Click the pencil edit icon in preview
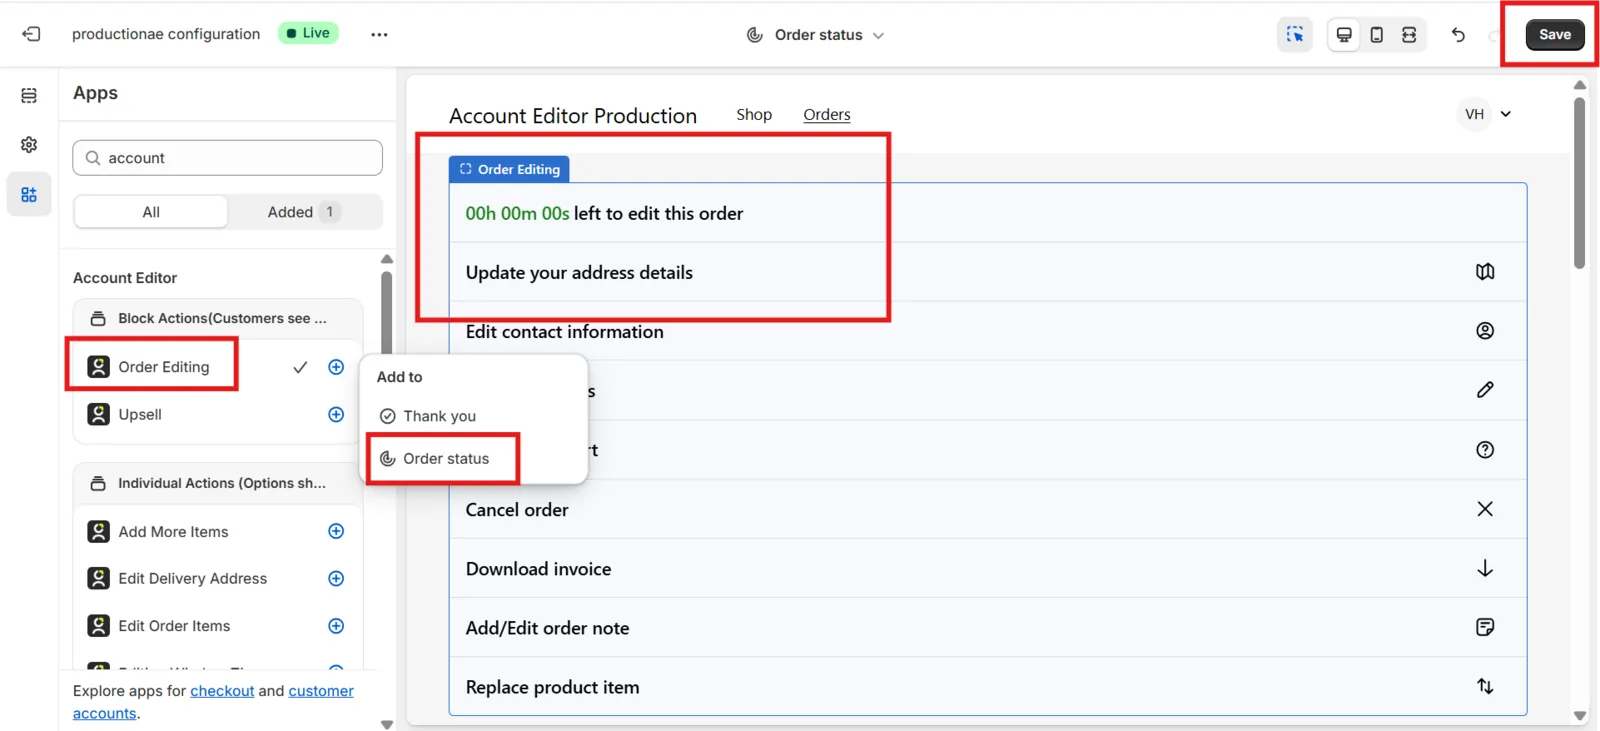 1485,390
